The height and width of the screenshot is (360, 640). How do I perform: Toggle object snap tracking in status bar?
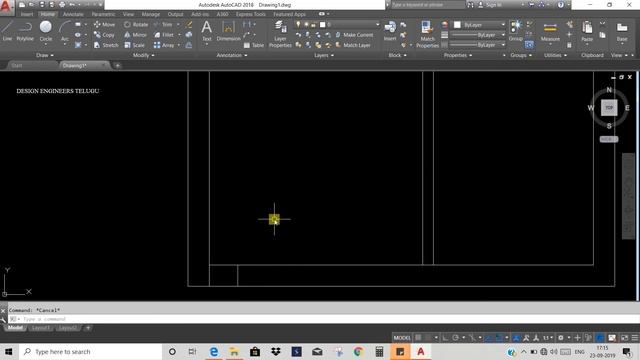489,338
